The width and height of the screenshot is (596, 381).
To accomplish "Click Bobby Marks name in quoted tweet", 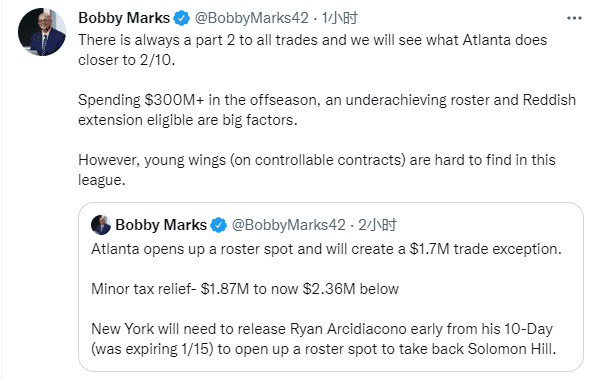I will [x=161, y=225].
